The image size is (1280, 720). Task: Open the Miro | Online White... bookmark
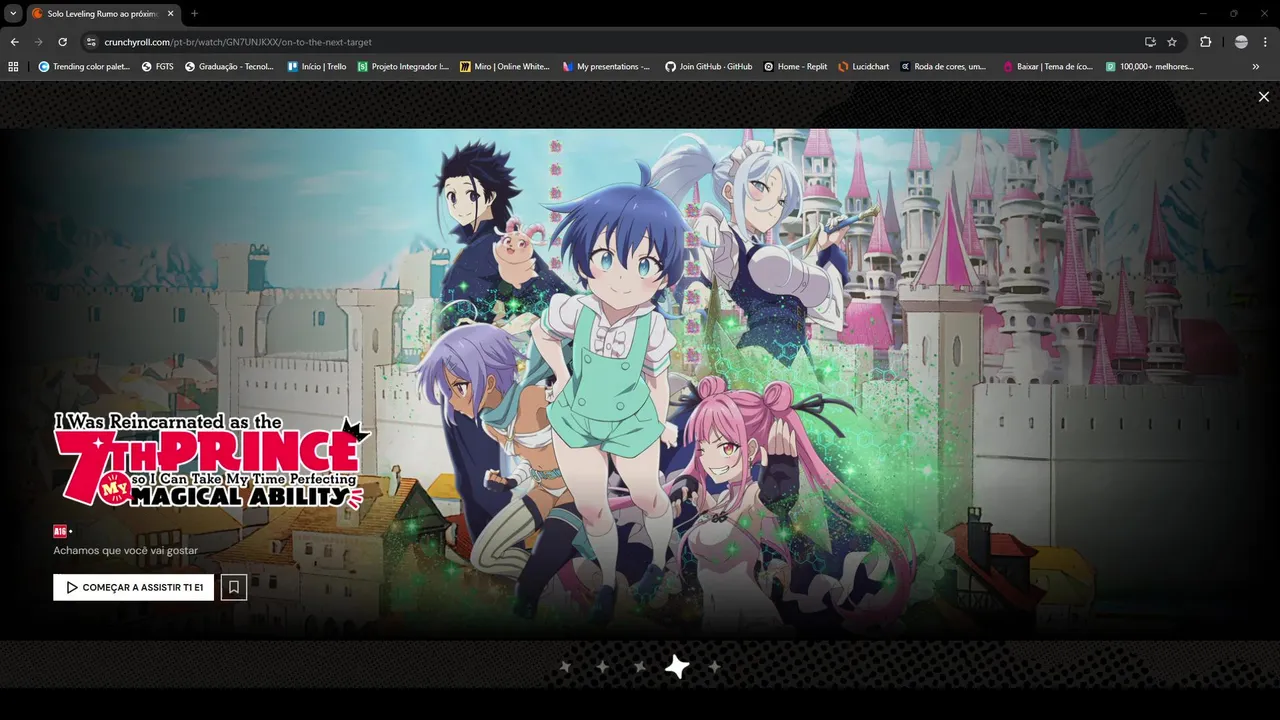[x=505, y=67]
